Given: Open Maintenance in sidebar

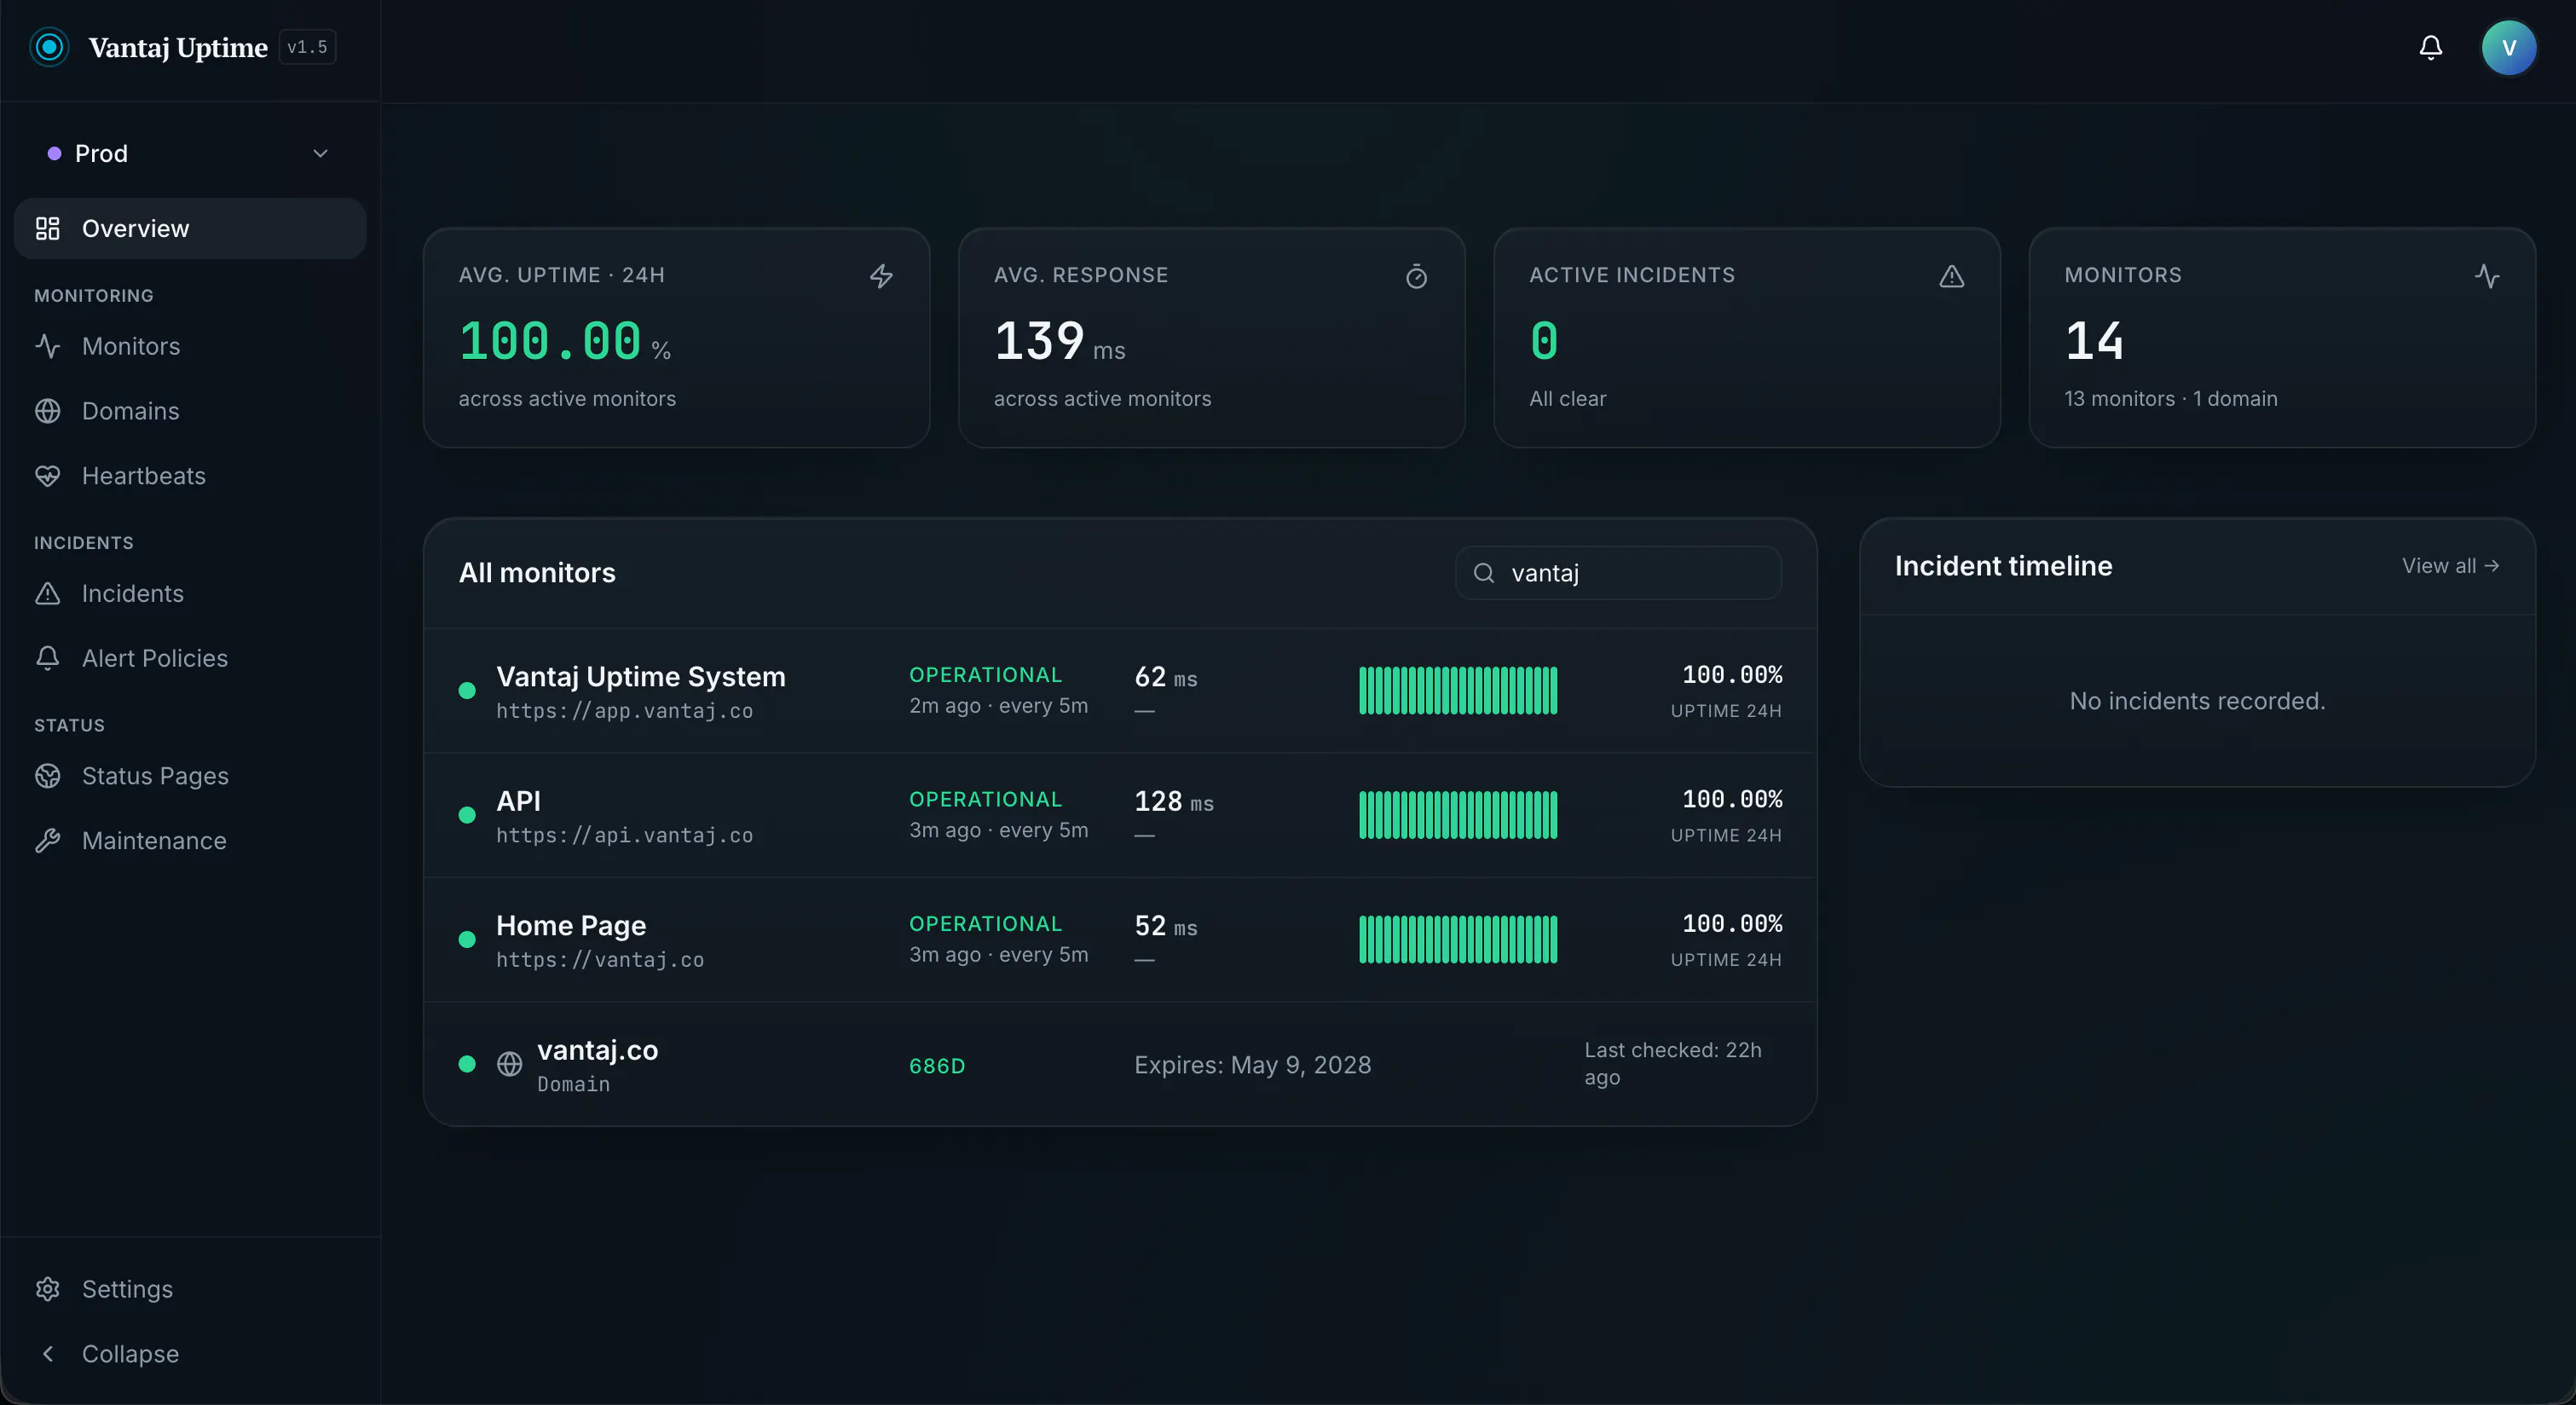Looking at the screenshot, I should point(190,841).
